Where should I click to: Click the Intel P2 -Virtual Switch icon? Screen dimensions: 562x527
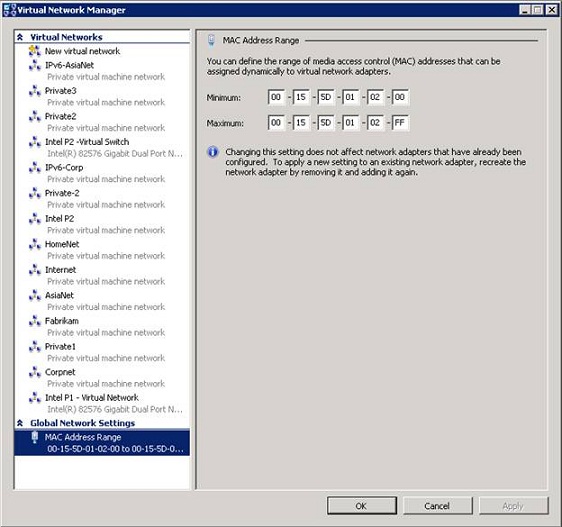click(x=35, y=142)
